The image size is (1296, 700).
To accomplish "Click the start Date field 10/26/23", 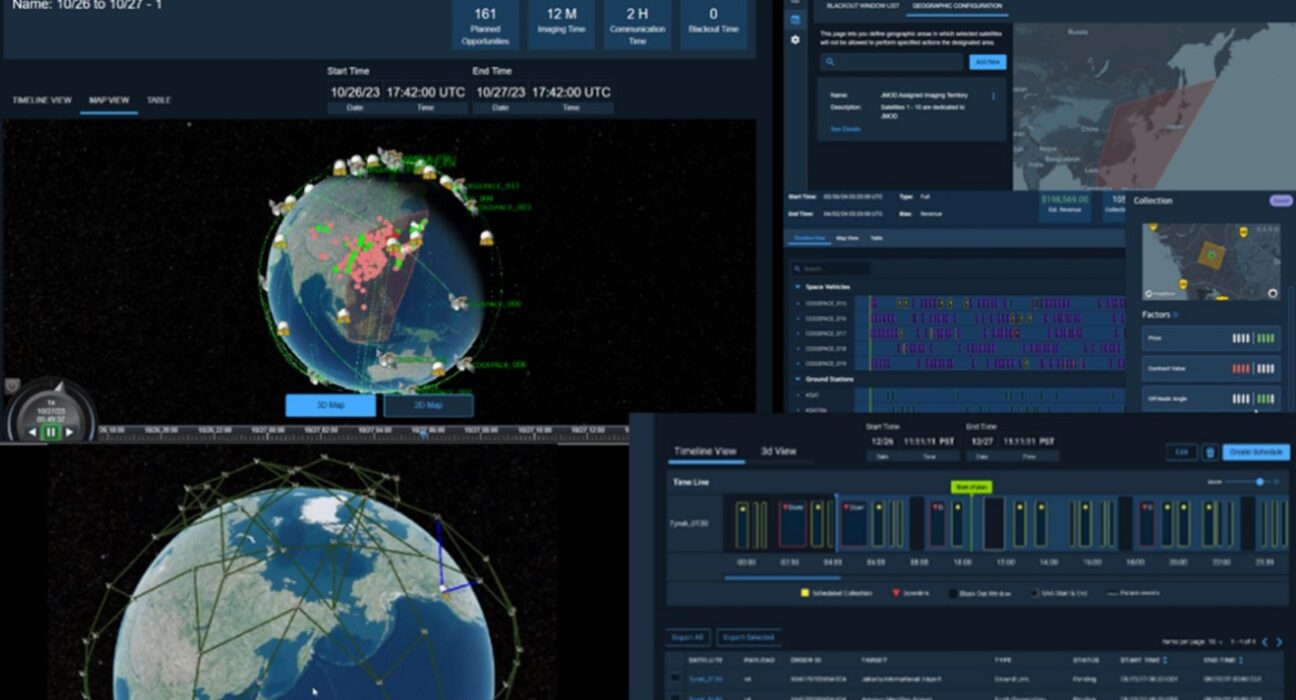I will point(355,92).
